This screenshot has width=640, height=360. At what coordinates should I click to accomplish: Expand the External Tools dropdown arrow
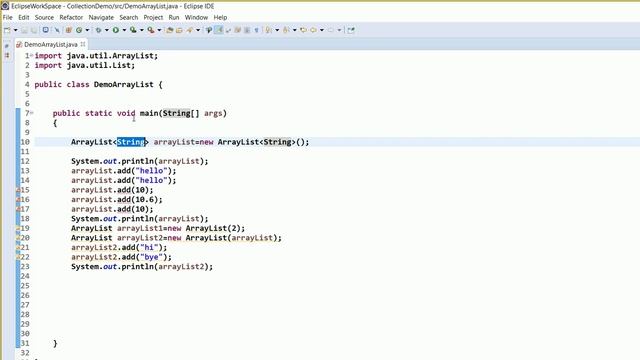[159, 30]
